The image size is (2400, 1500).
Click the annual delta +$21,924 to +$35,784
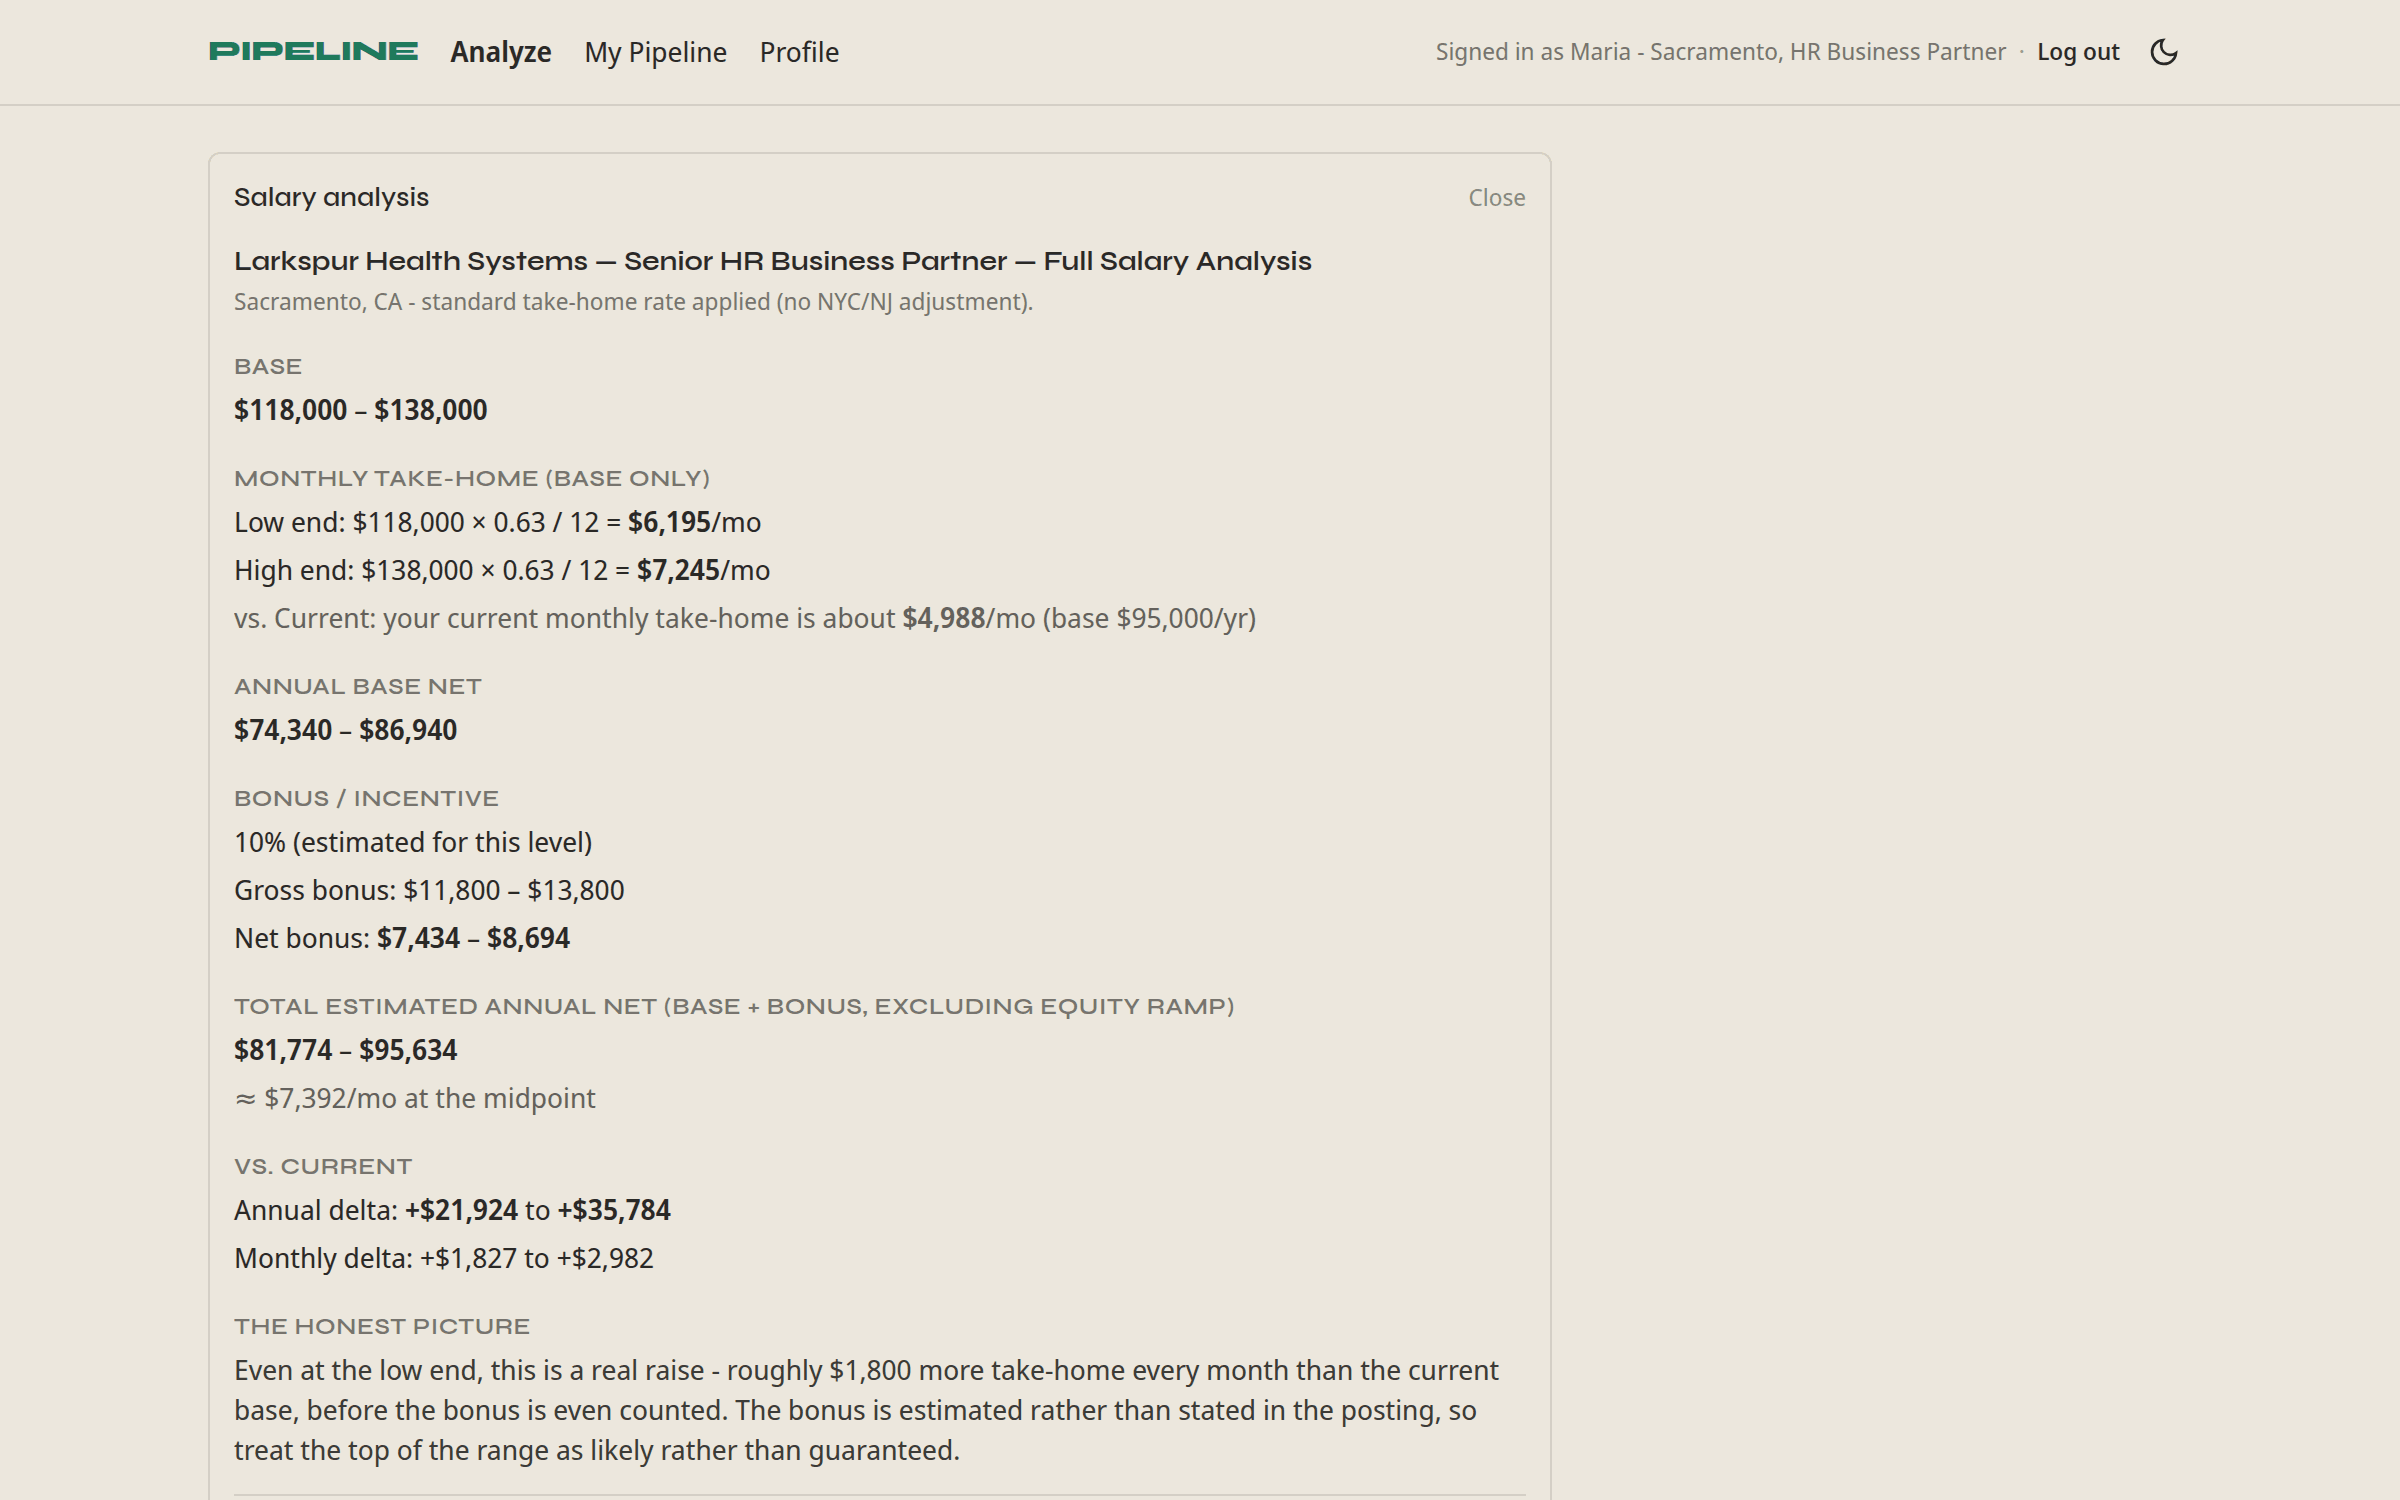tap(452, 1210)
